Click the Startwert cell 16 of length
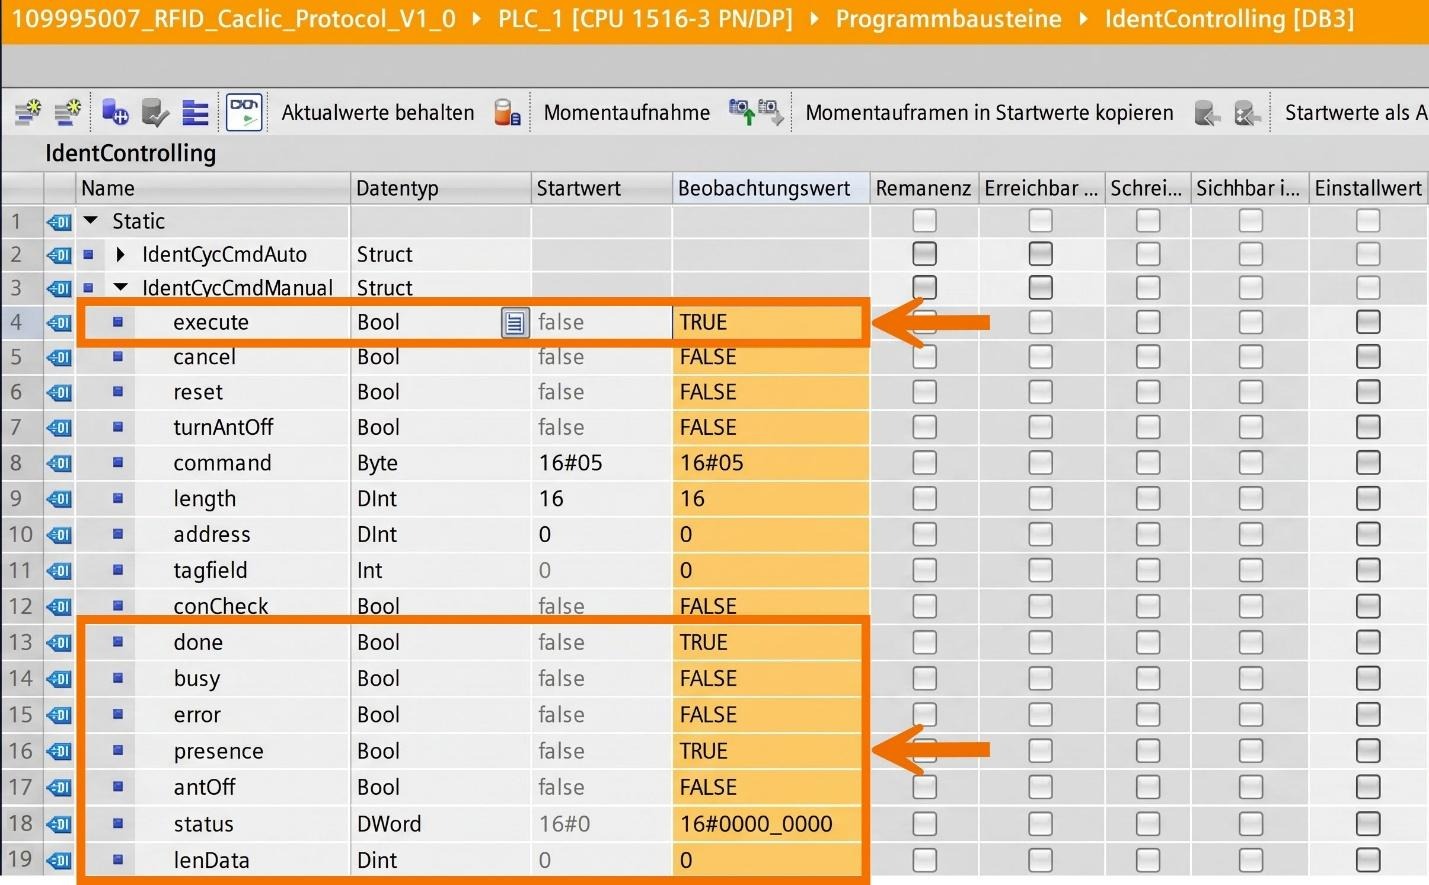This screenshot has height=885, width=1429. pyautogui.click(x=602, y=498)
